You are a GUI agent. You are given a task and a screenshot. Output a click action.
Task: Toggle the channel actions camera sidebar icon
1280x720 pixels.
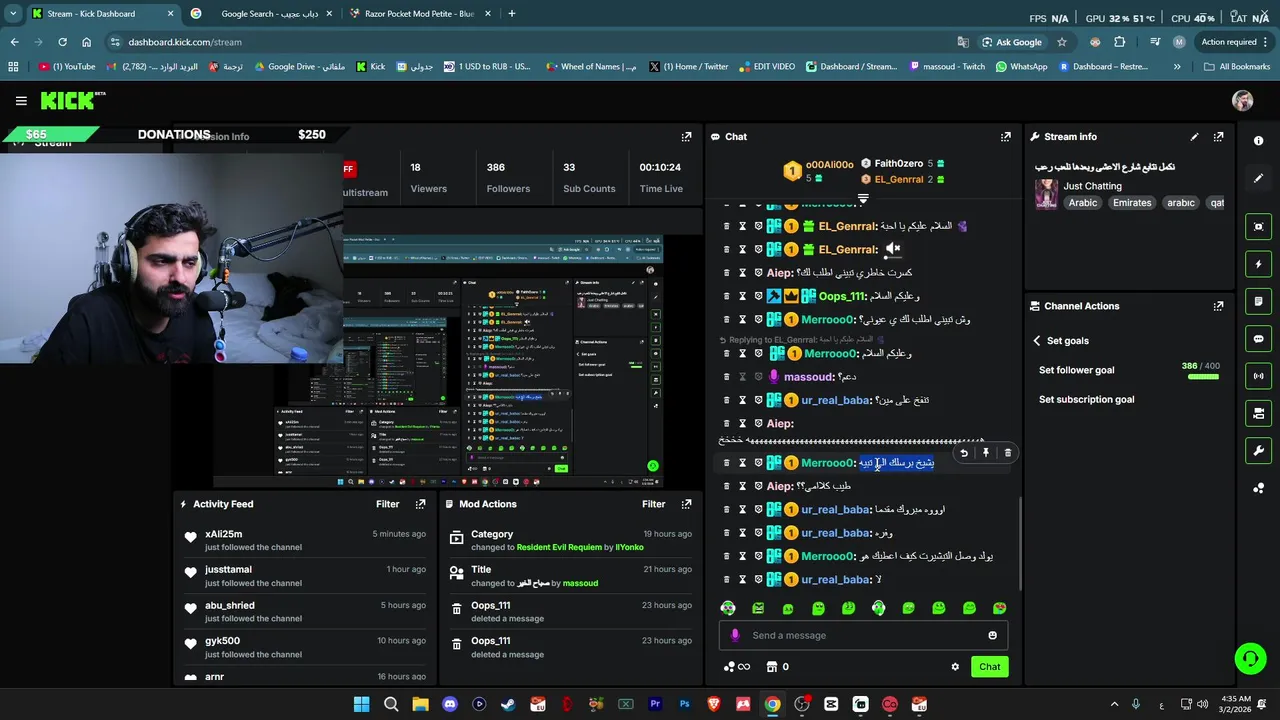[1258, 413]
